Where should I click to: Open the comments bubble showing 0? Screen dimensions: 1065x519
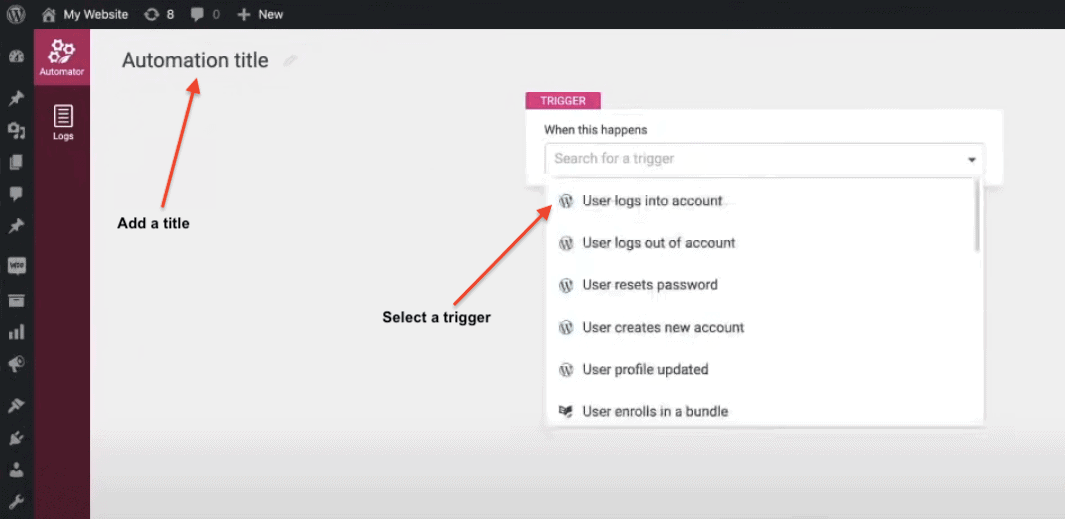click(205, 14)
